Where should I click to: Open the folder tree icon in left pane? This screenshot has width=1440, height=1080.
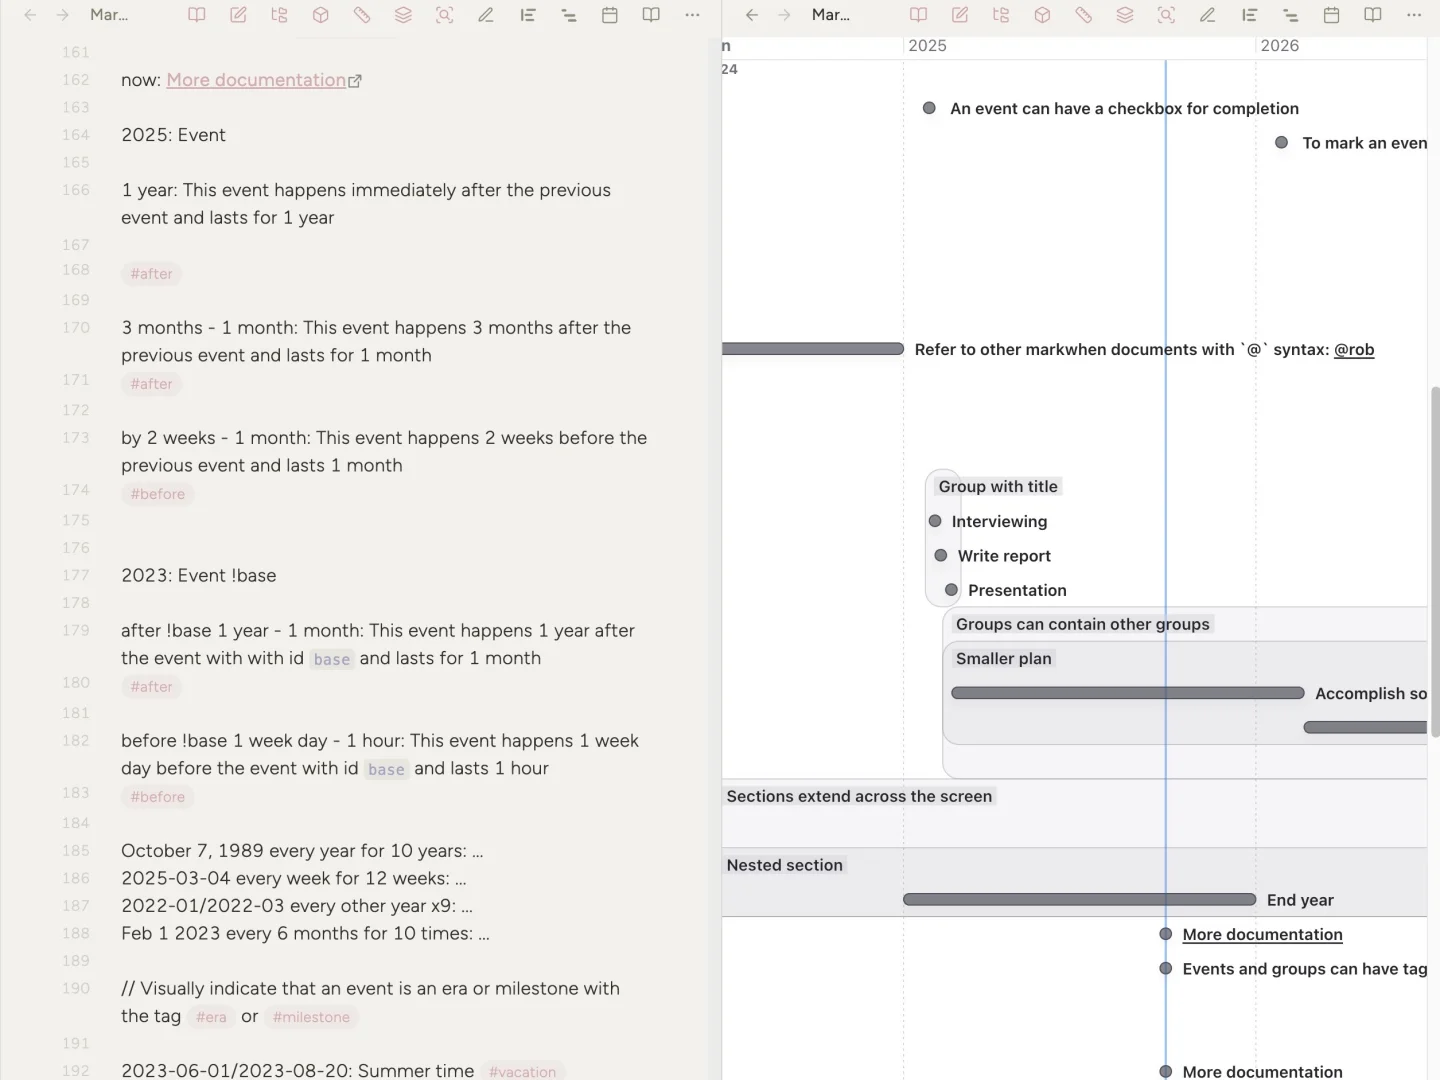[279, 15]
